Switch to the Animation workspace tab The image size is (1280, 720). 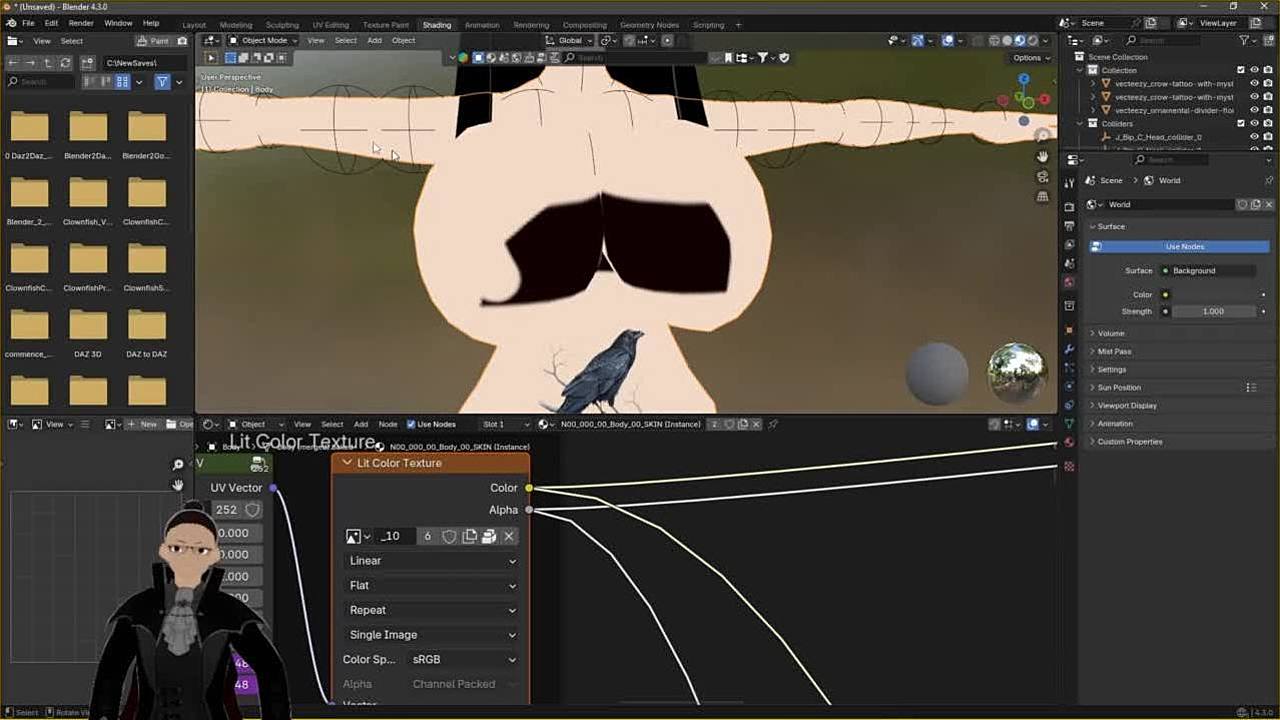coord(481,25)
